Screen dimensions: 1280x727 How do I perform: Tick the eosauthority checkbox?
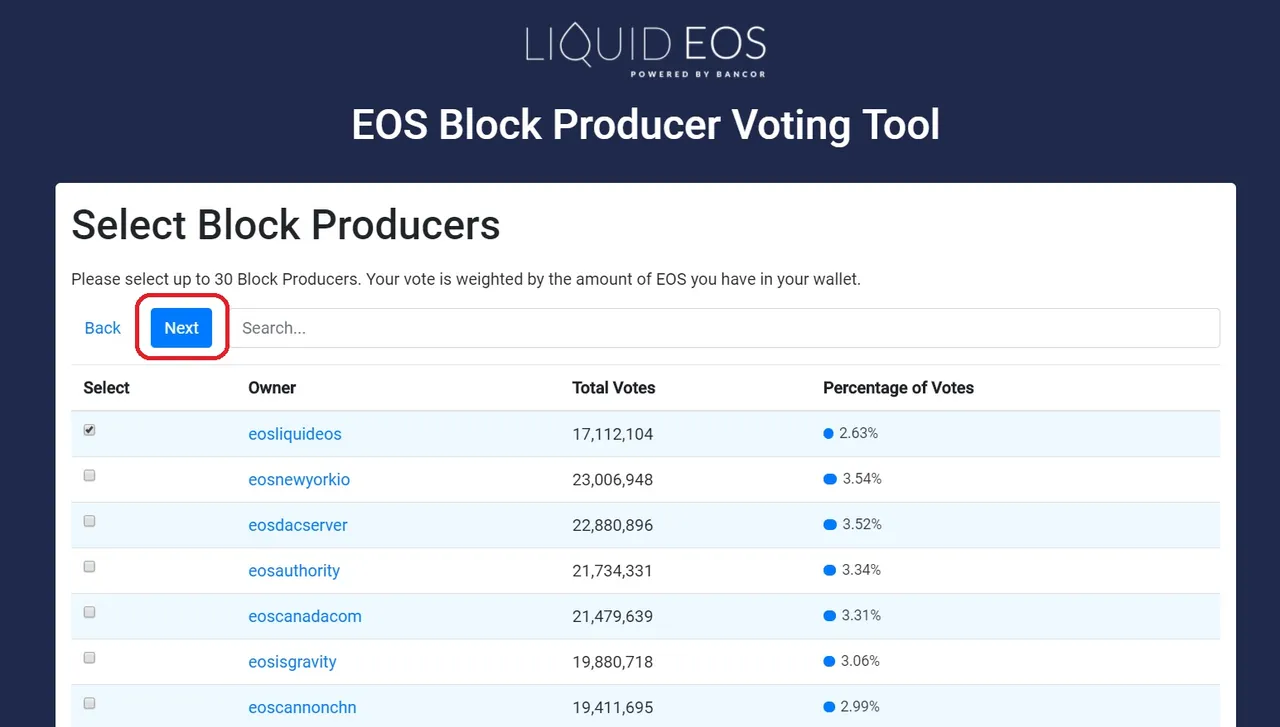tap(89, 567)
